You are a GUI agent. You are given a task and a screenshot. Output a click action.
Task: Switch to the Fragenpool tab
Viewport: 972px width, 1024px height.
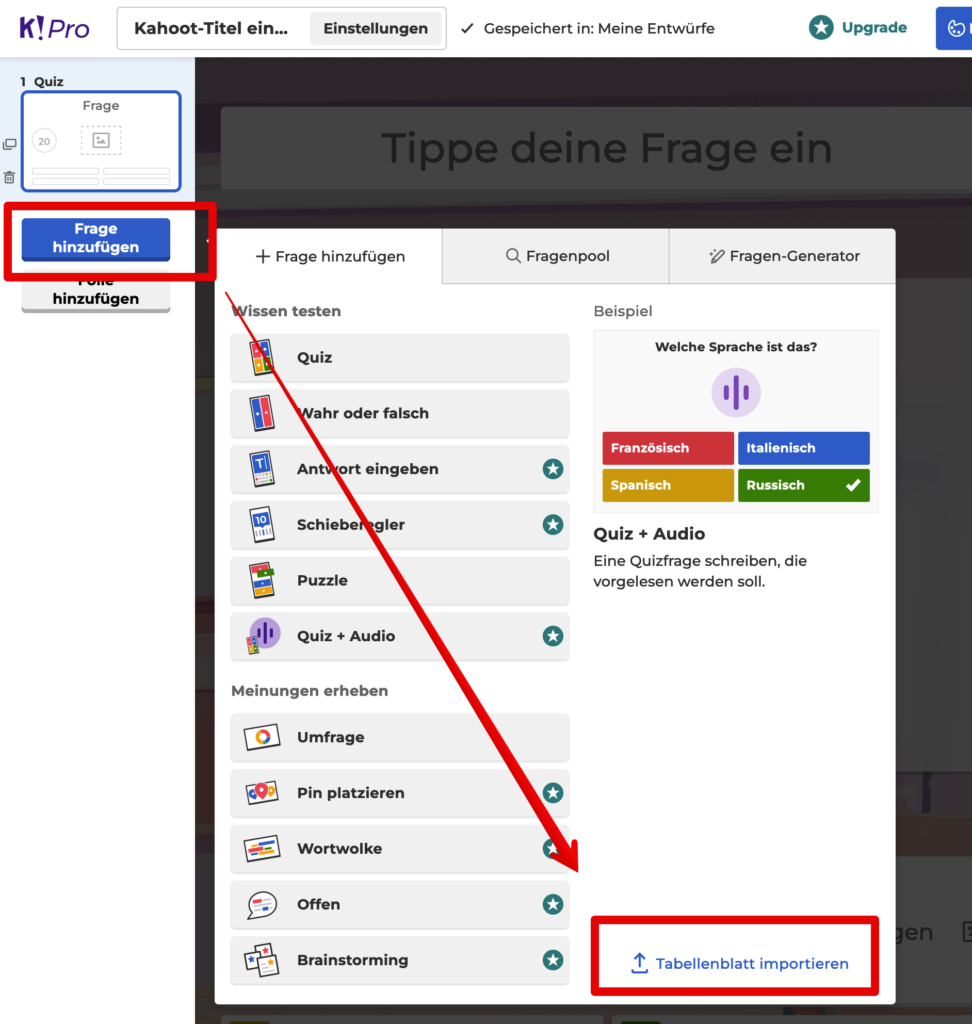[554, 256]
